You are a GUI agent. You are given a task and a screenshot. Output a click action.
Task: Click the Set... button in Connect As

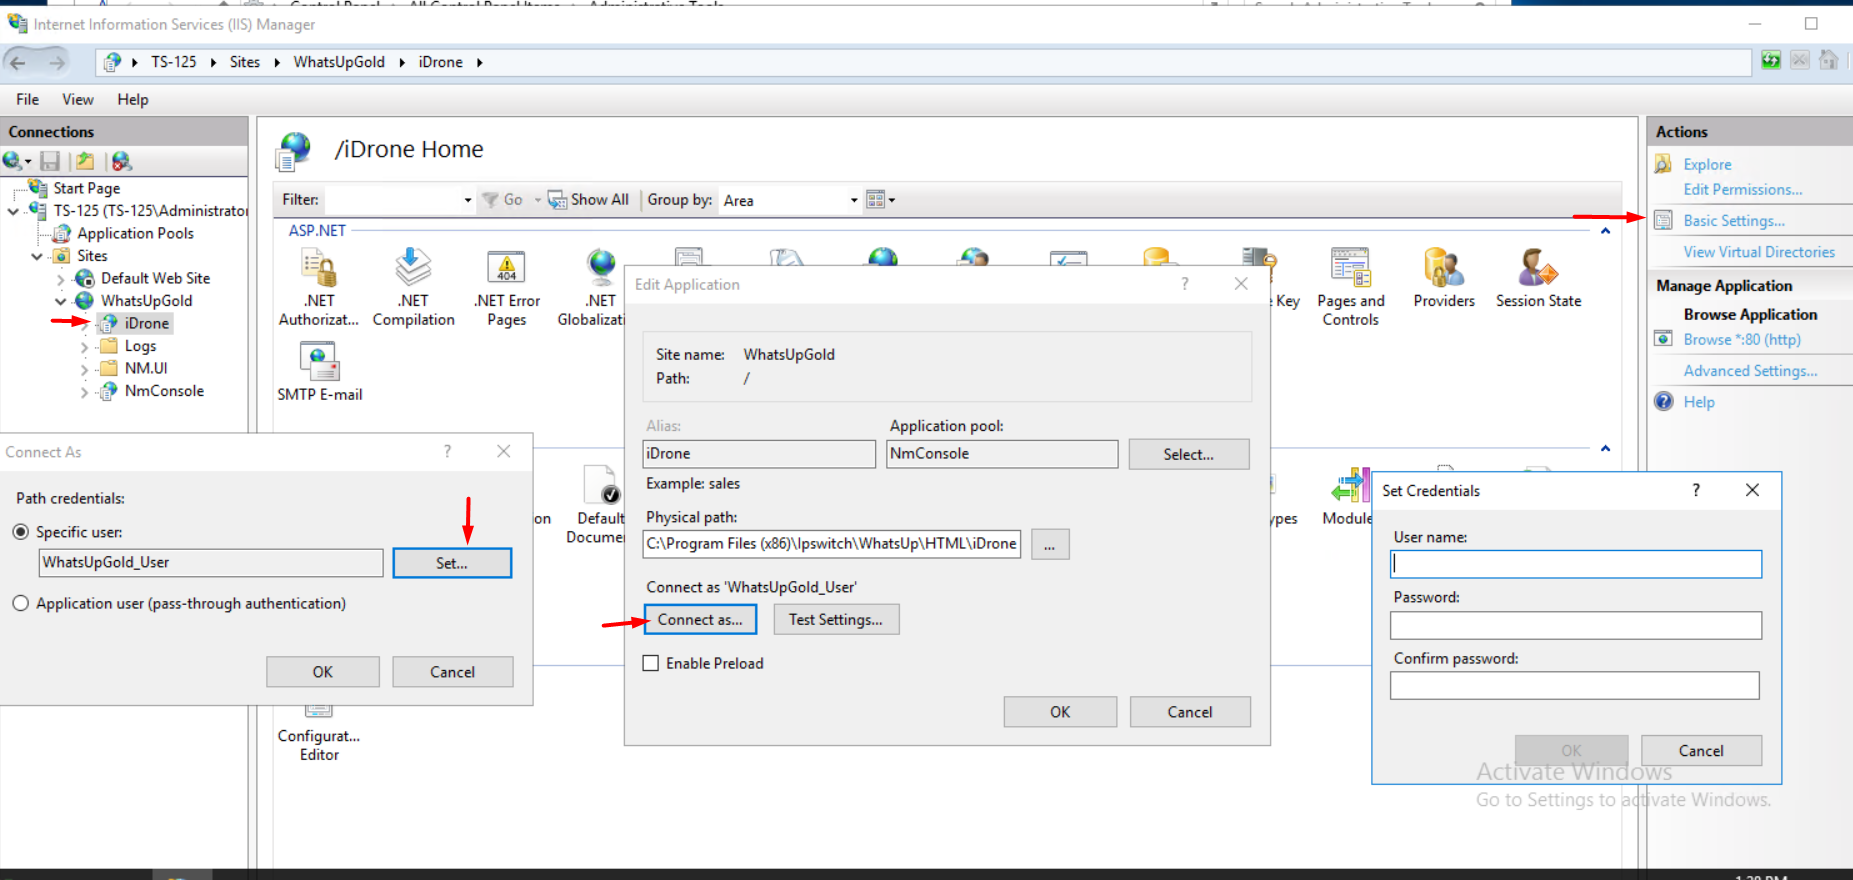tap(452, 563)
